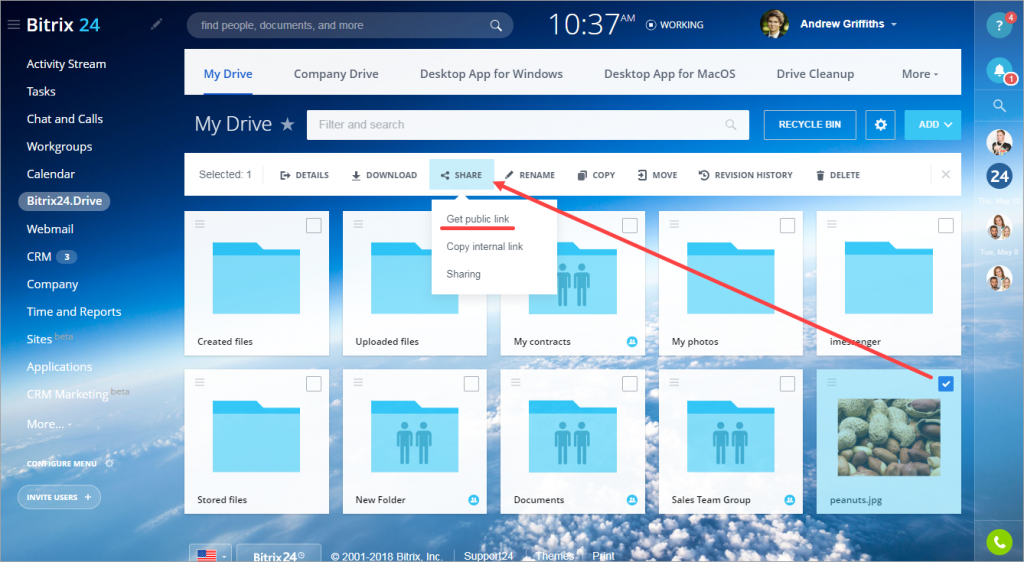Open CRM in sidebar
The height and width of the screenshot is (562, 1024).
tap(39, 257)
